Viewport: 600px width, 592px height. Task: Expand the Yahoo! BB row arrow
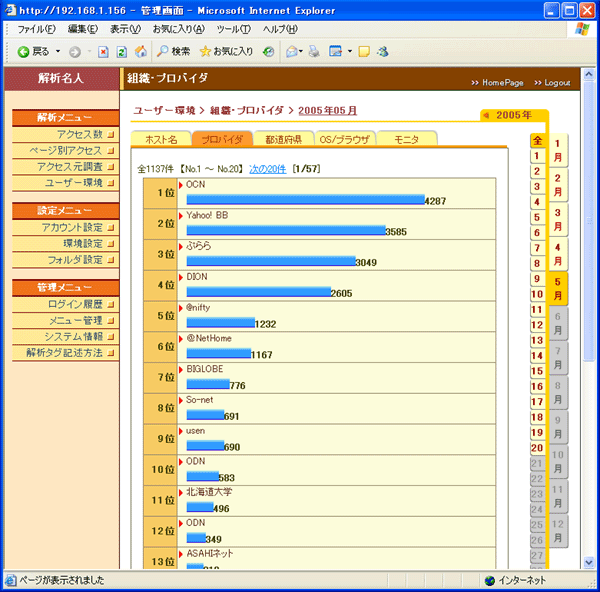(x=181, y=216)
